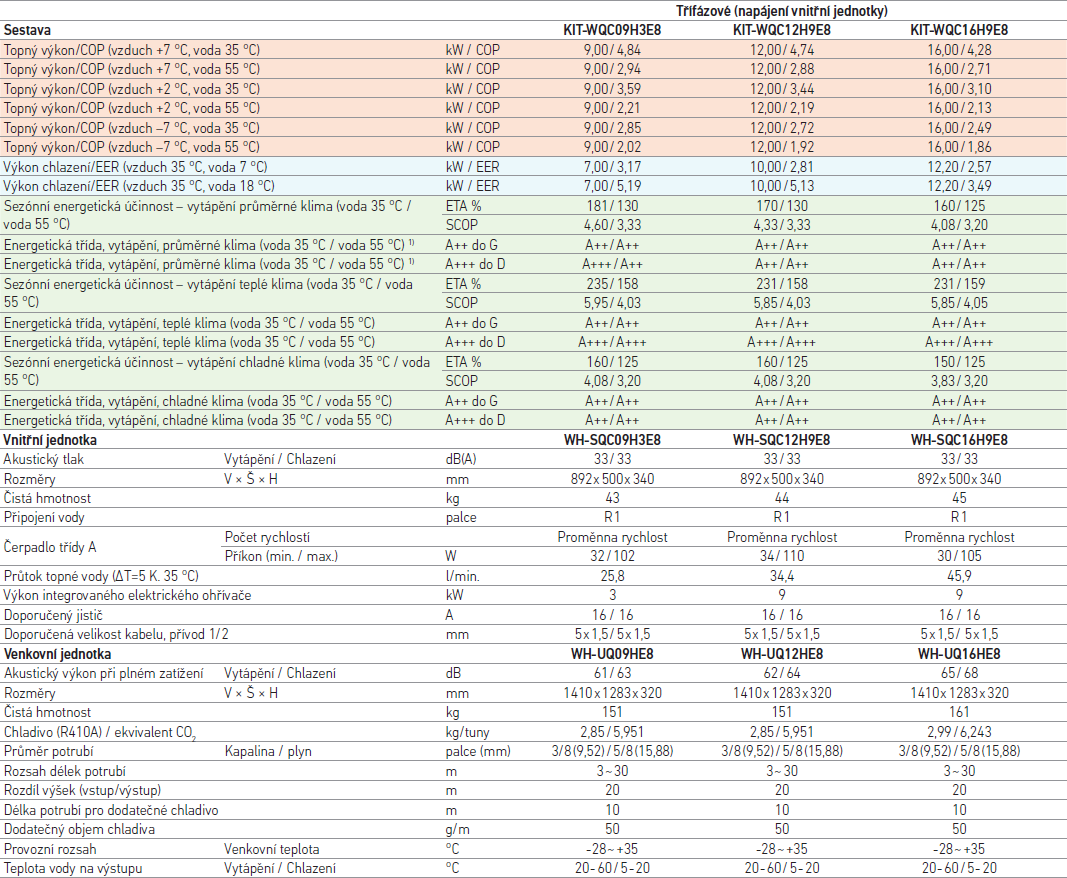Click the 'Provozní rozsah' row label
The height and width of the screenshot is (878, 1067).
tap(50, 849)
